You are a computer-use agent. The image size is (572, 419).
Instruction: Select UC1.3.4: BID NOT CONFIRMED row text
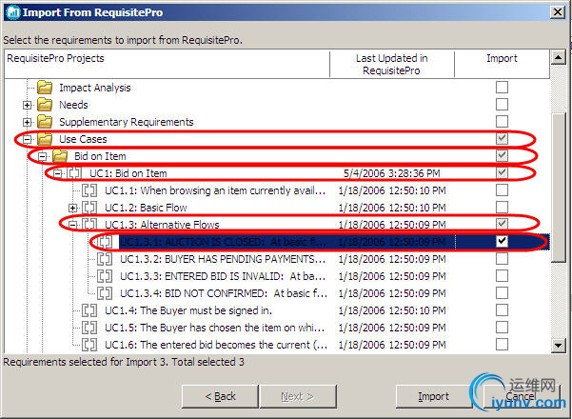[x=224, y=293]
